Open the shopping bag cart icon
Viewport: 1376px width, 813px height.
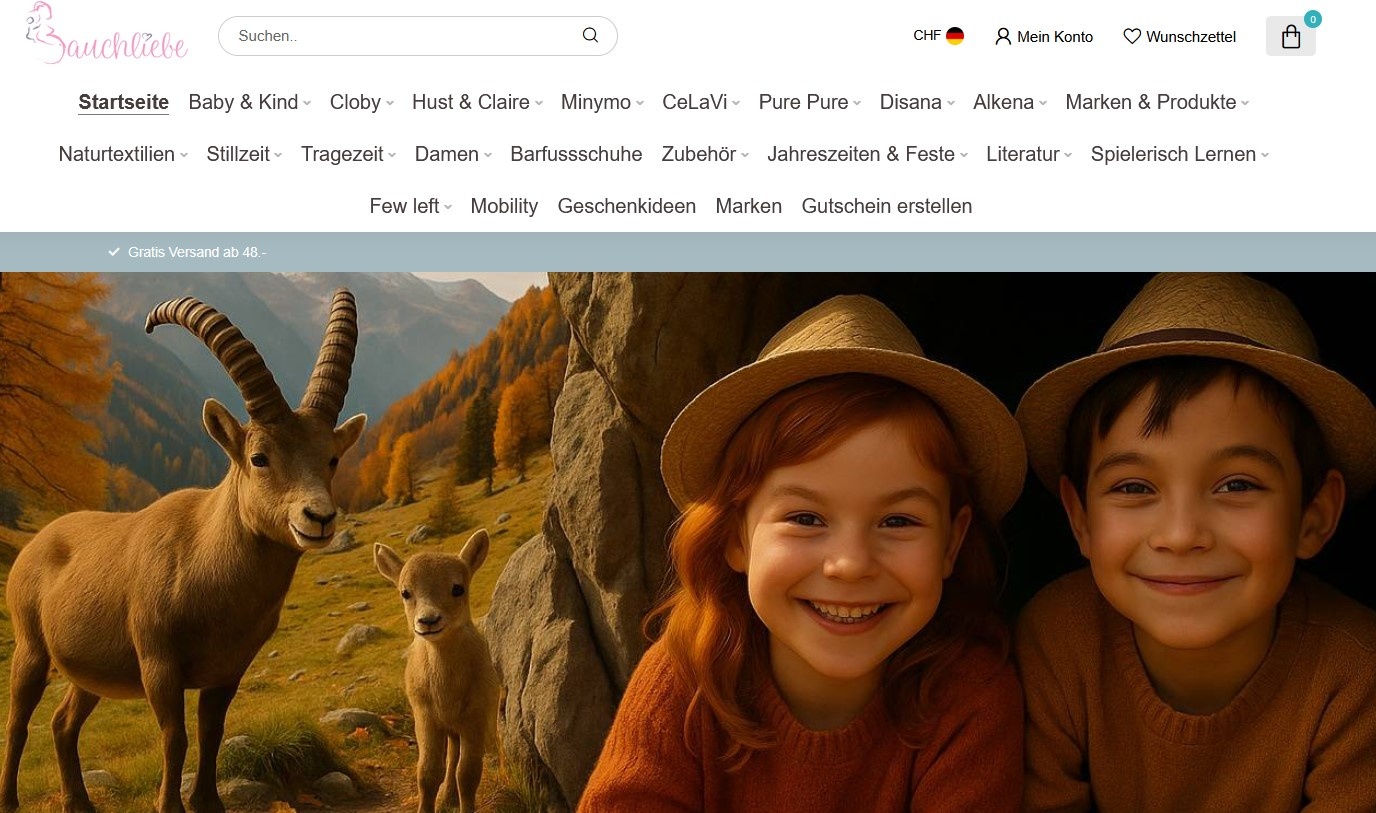tap(1290, 37)
